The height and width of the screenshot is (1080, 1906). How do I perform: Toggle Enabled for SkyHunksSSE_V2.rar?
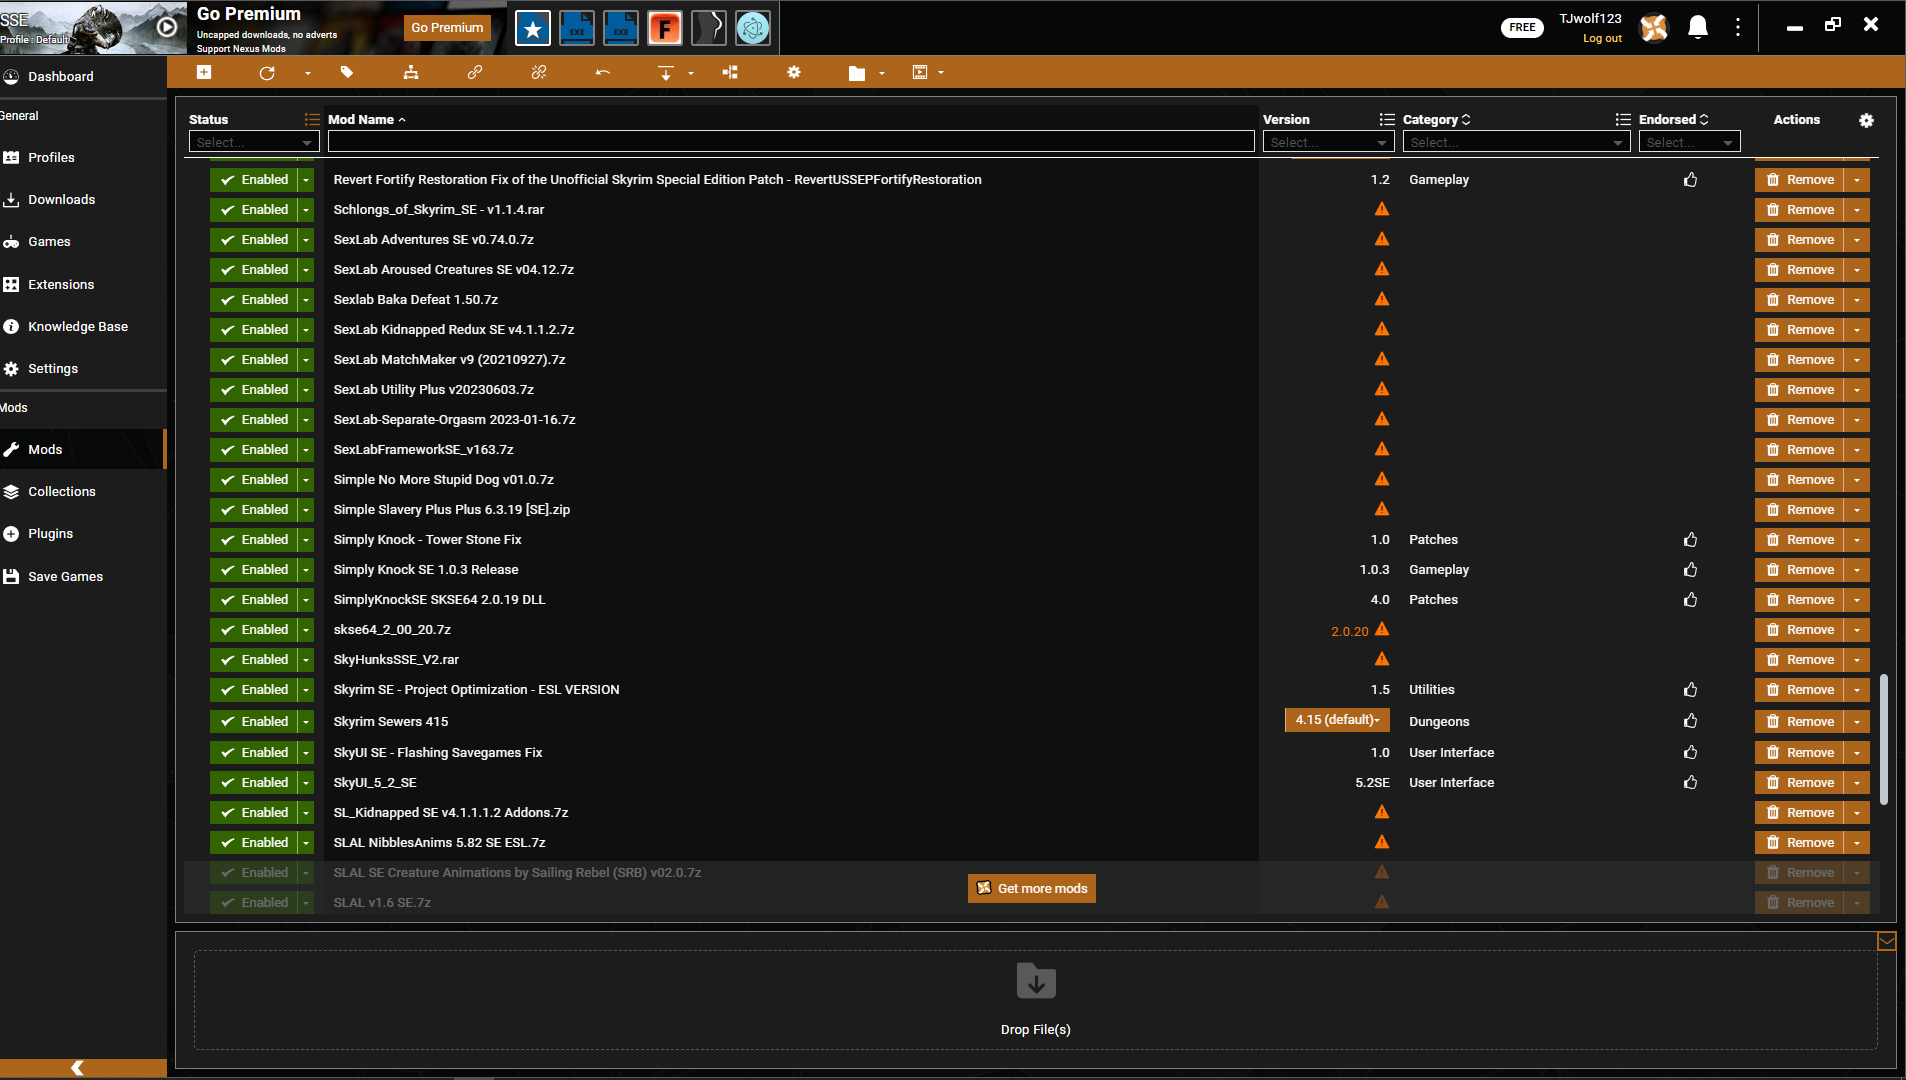tap(254, 660)
